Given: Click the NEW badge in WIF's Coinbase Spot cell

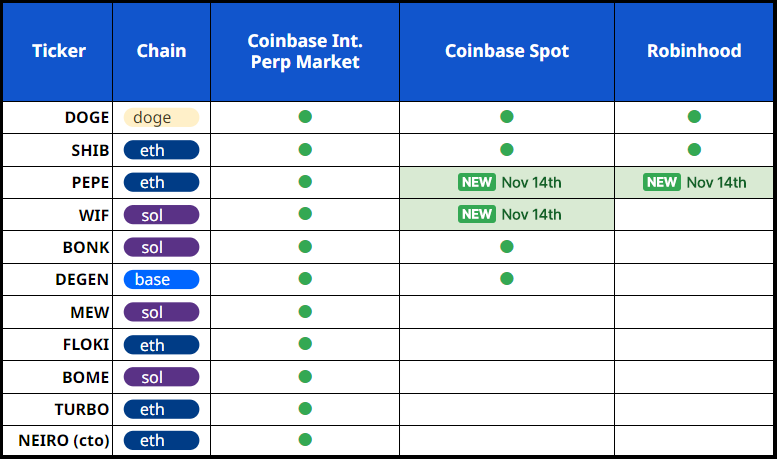Looking at the screenshot, I should 477,214.
